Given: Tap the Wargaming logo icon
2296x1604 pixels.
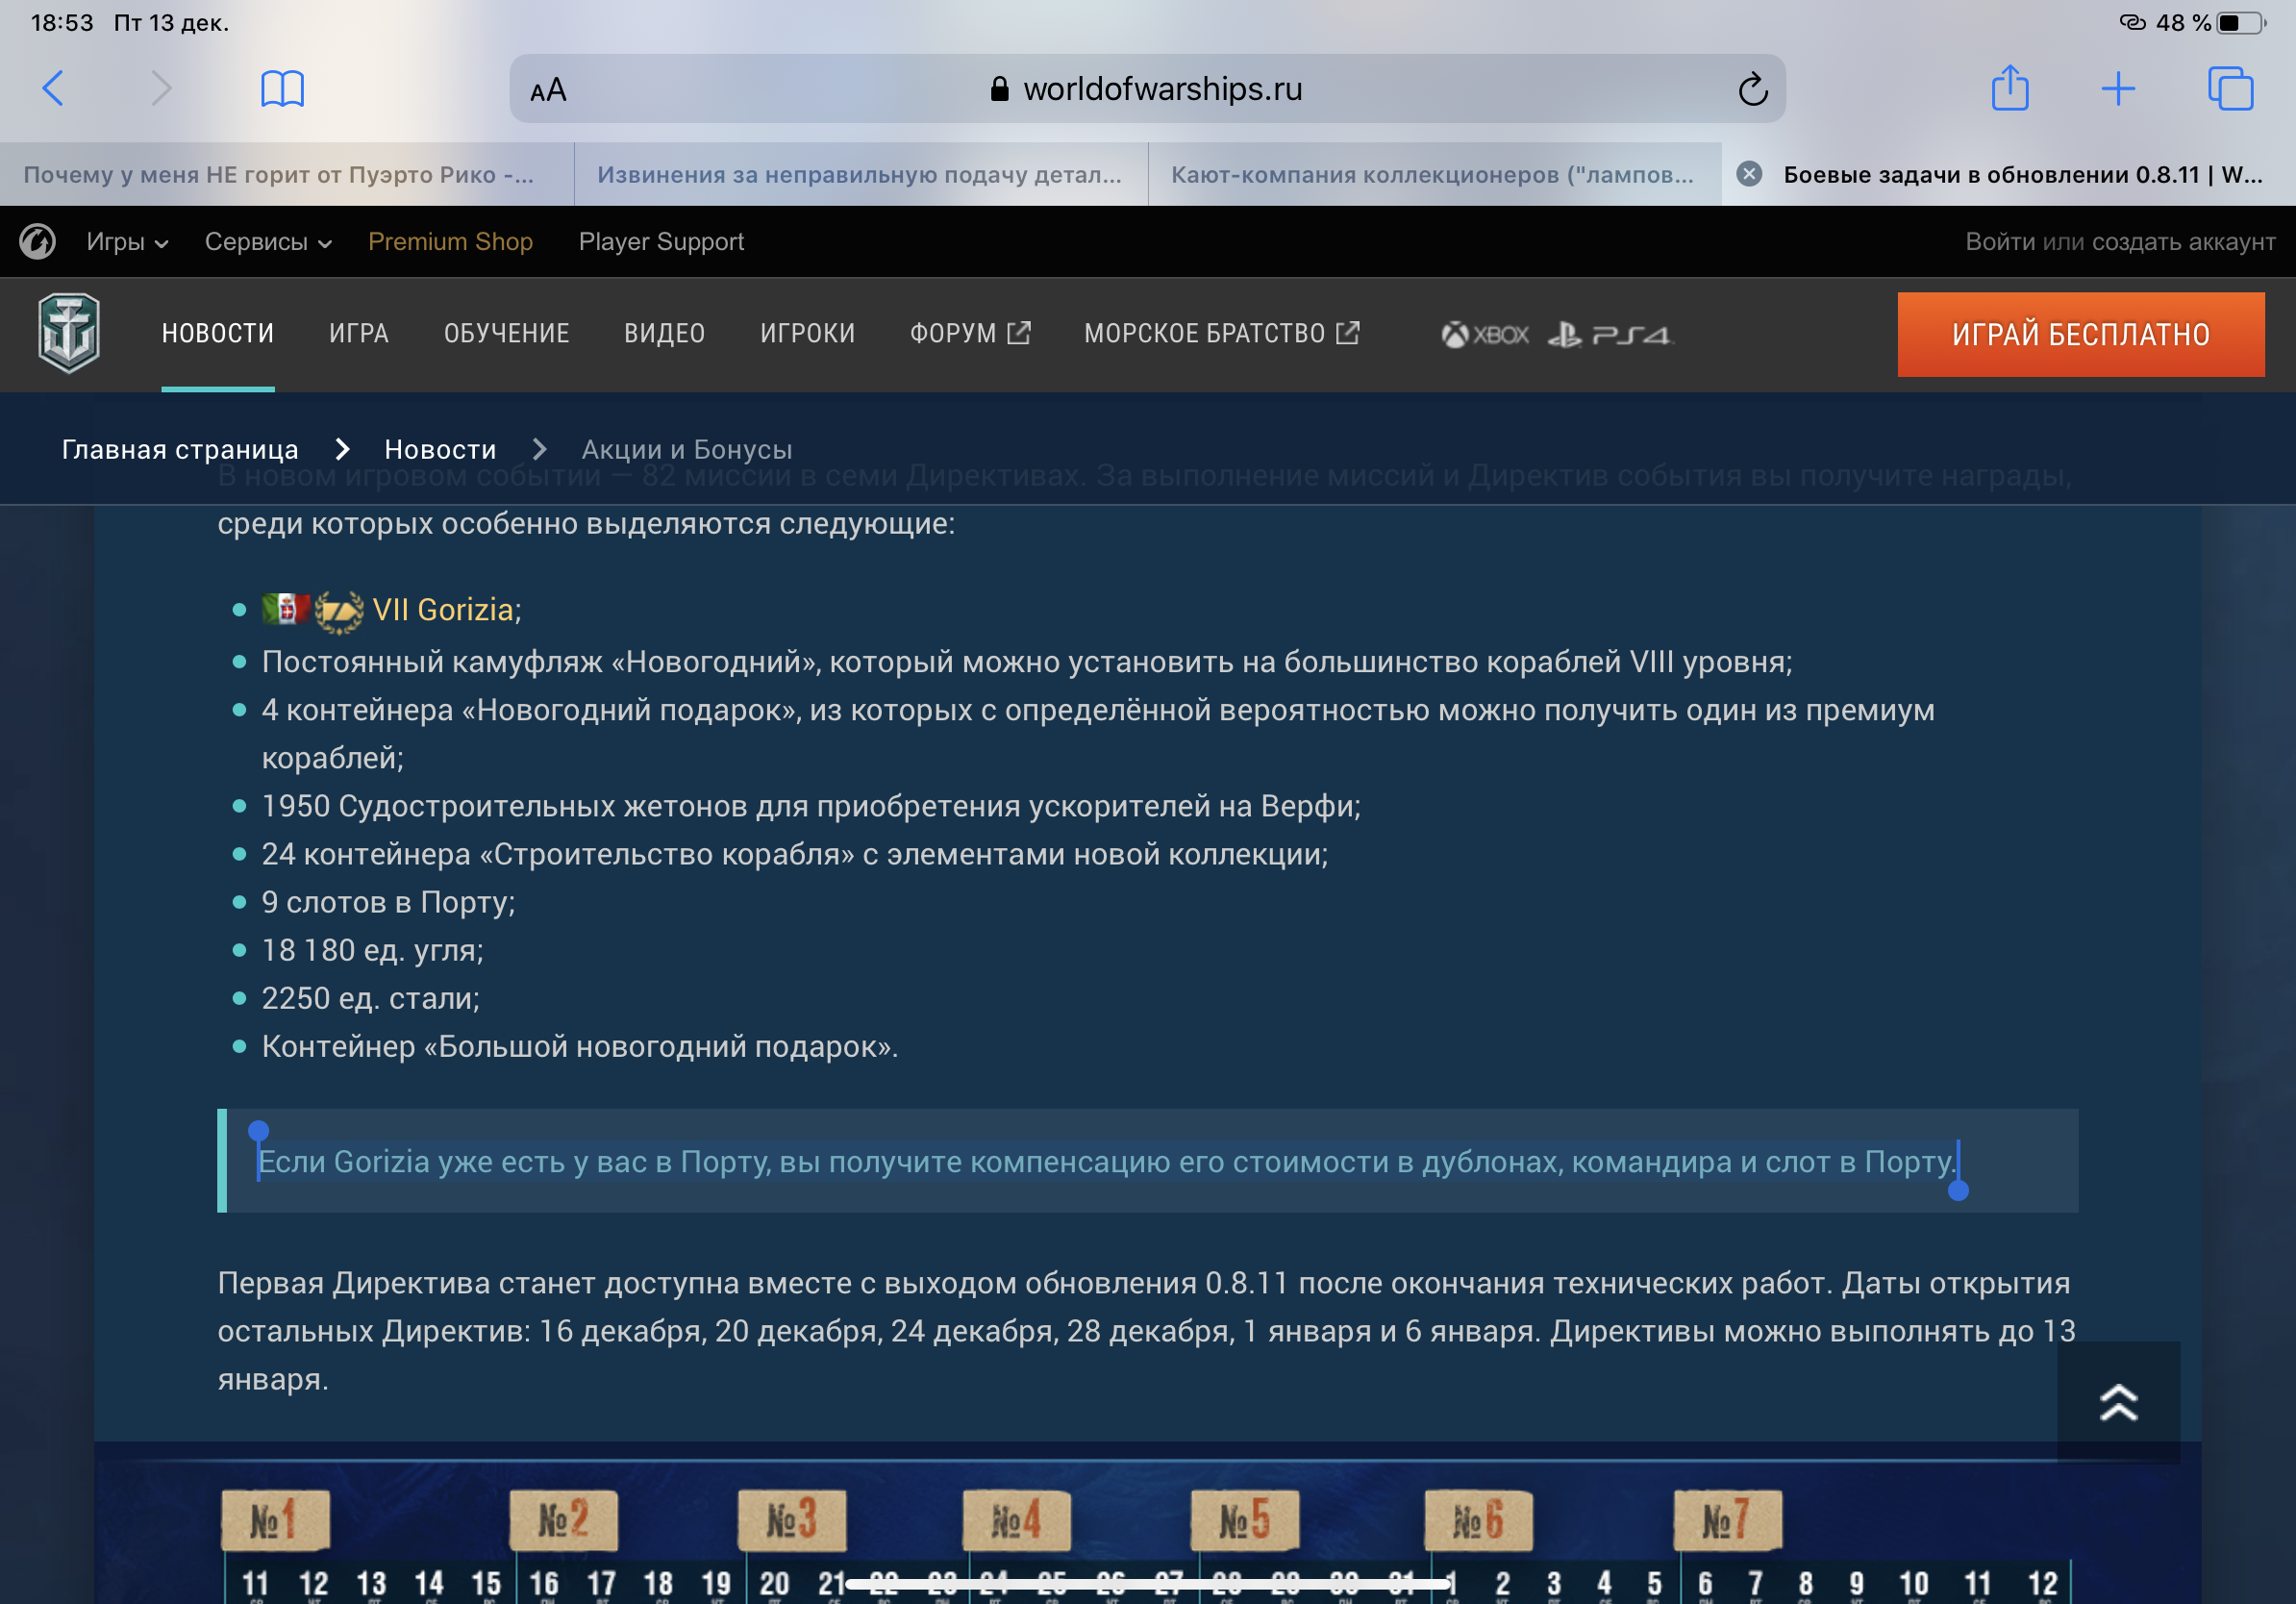Looking at the screenshot, I should tap(38, 241).
